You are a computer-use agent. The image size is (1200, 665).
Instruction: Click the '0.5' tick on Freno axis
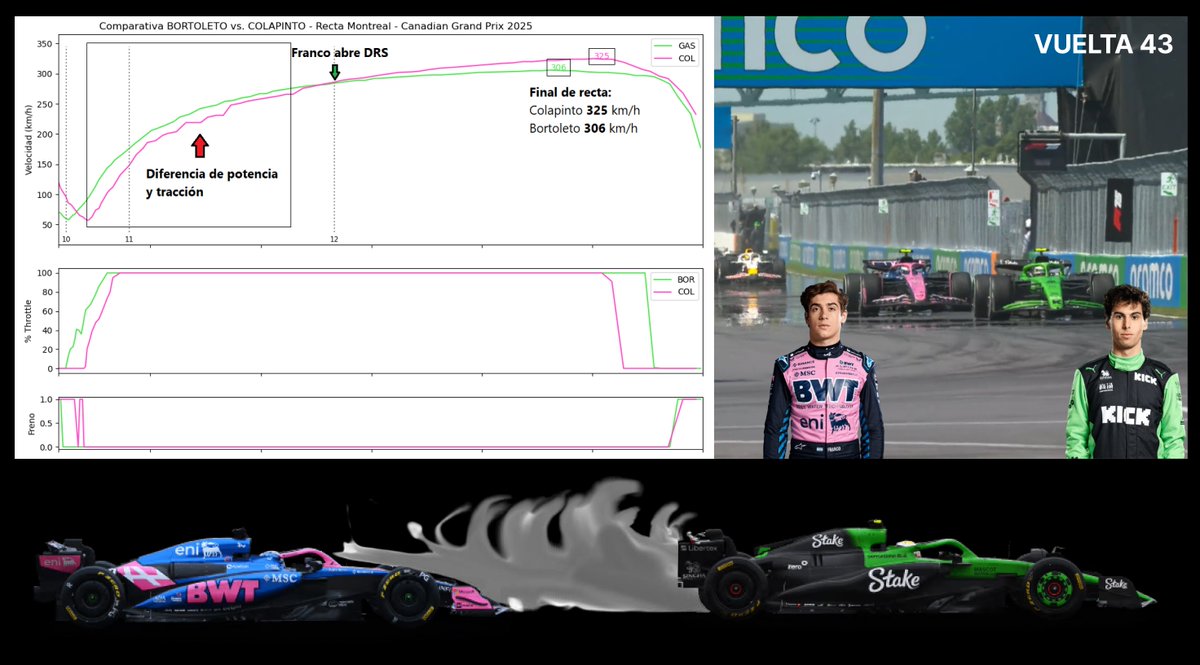45,423
